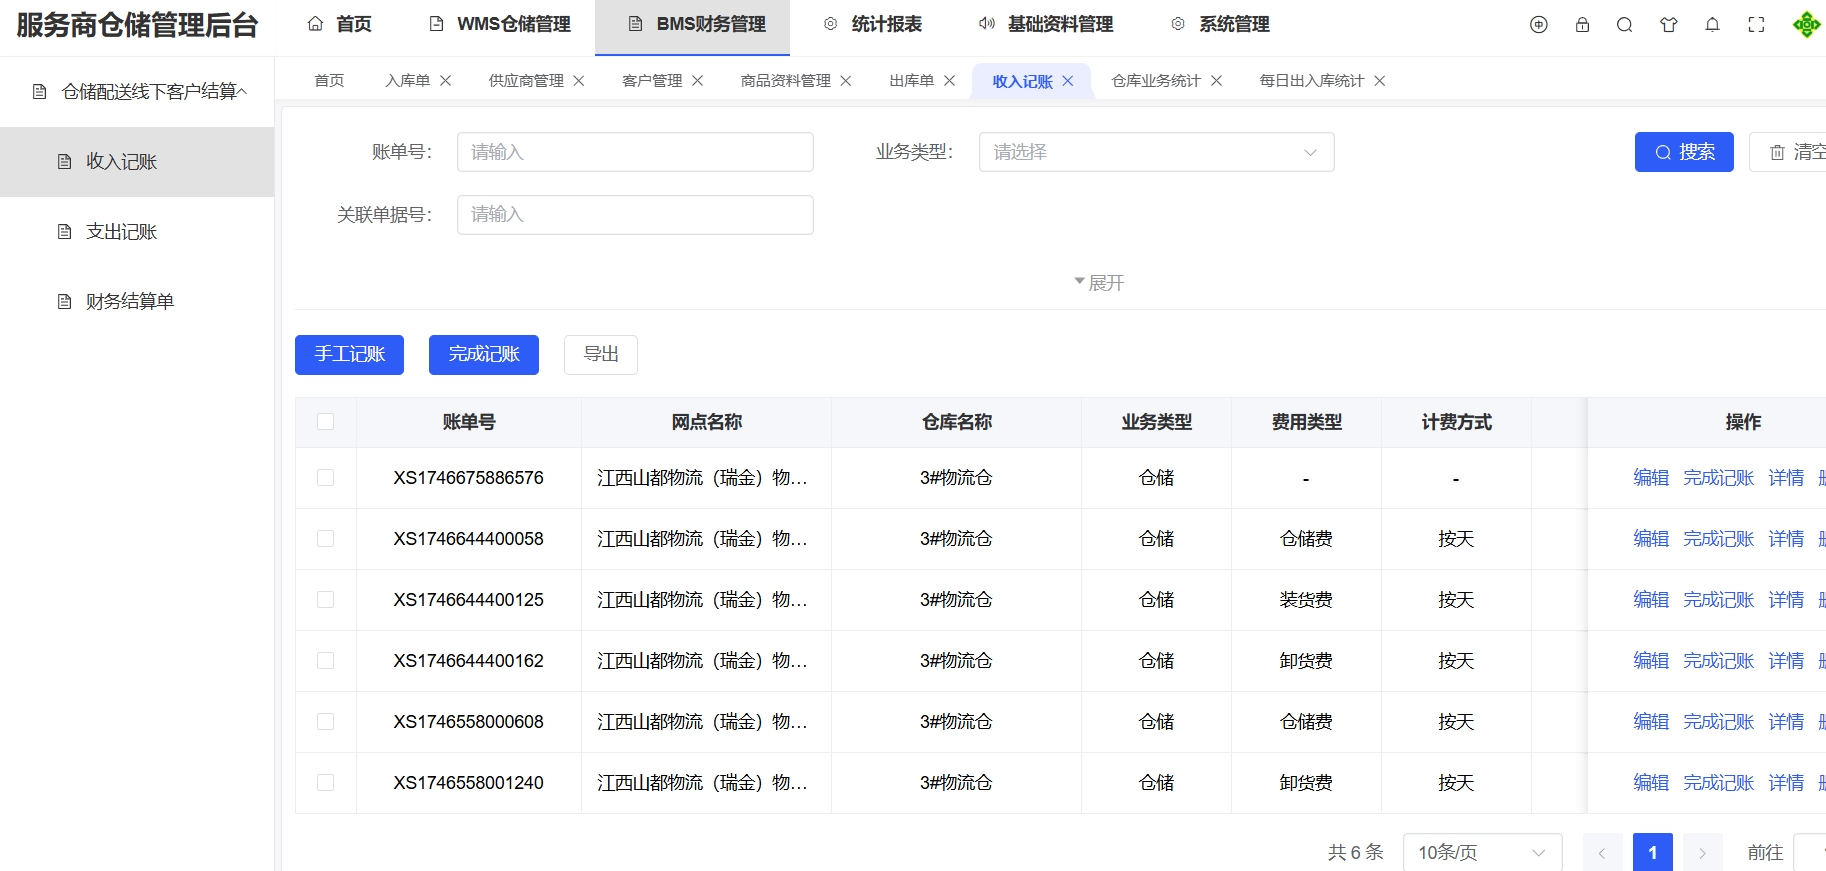Check the row for XS1746675886576
The width and height of the screenshot is (1826, 871).
coord(325,478)
